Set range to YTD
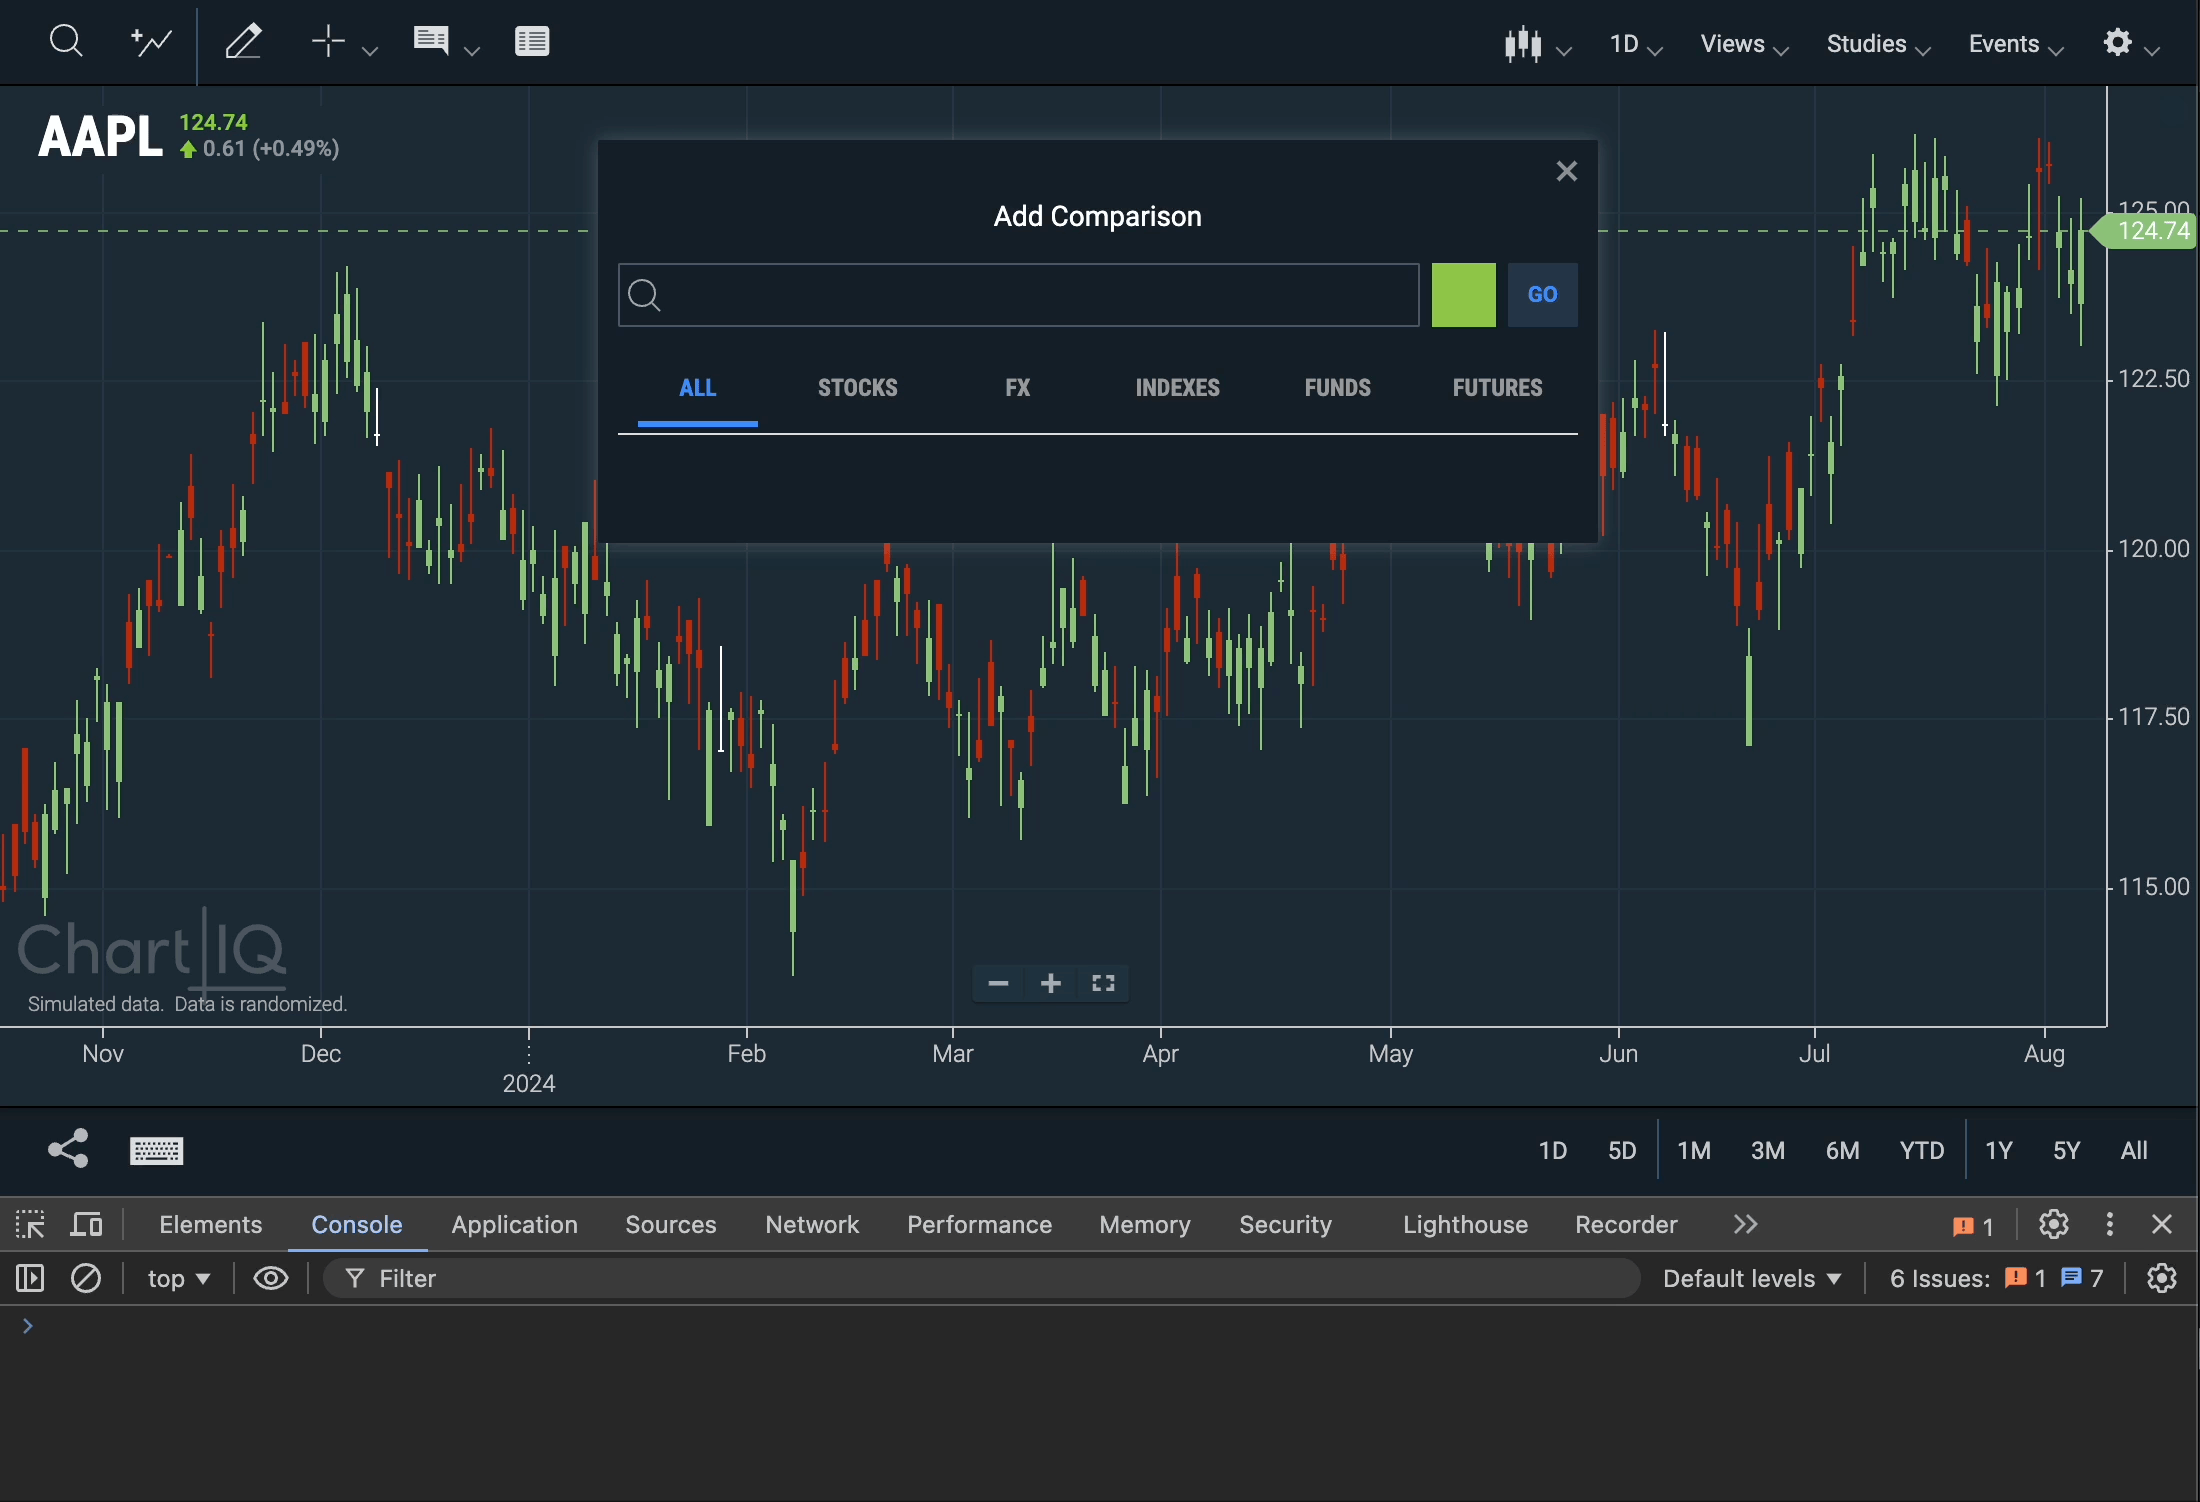The height and width of the screenshot is (1502, 2200). coord(1922,1151)
